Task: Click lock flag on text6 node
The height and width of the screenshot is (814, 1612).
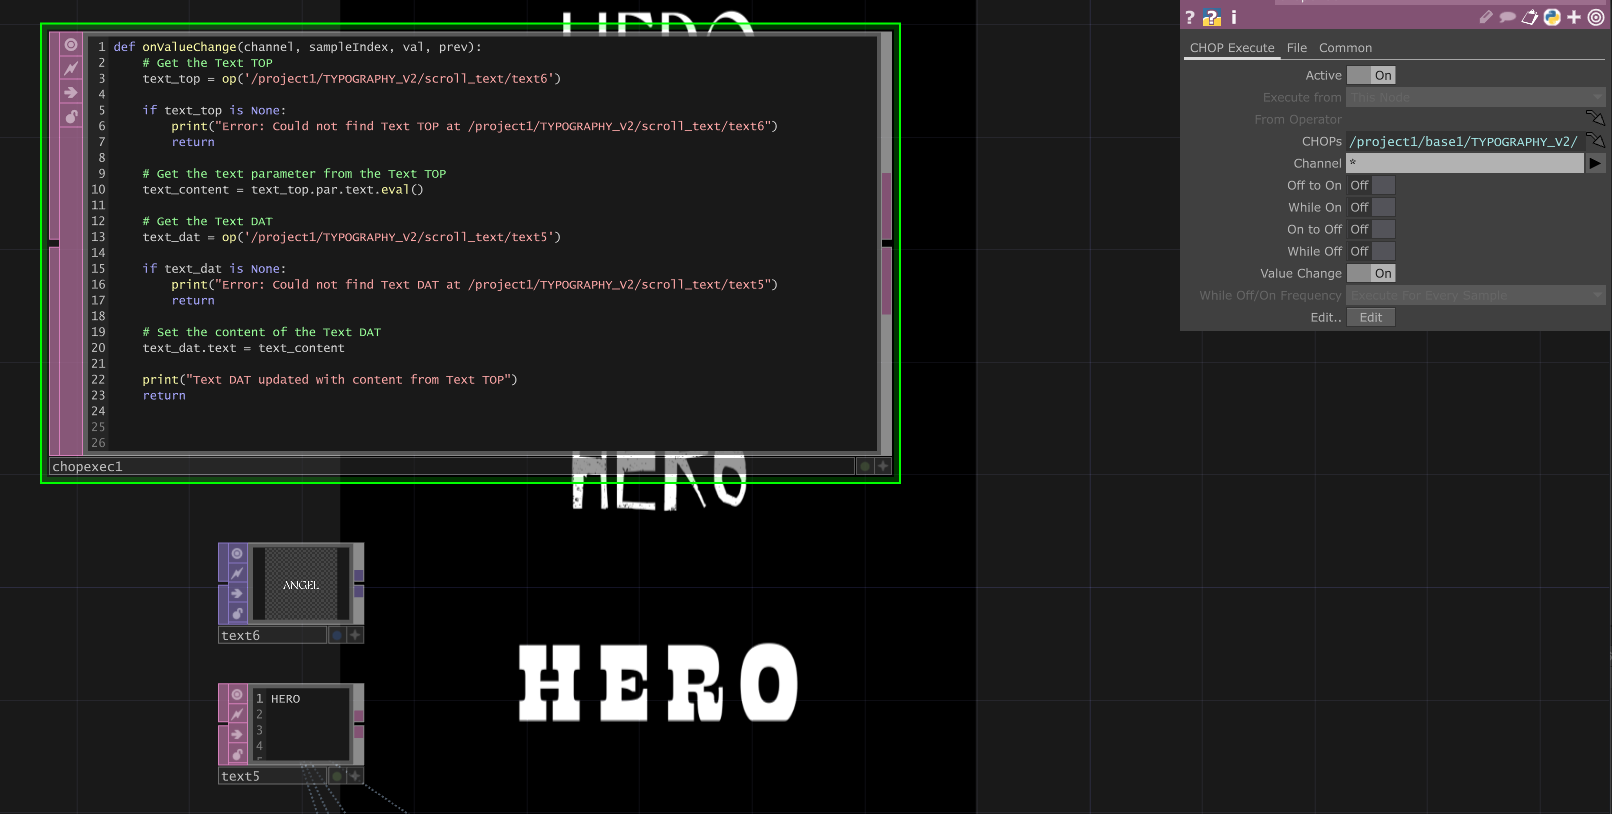Action: click(237, 613)
